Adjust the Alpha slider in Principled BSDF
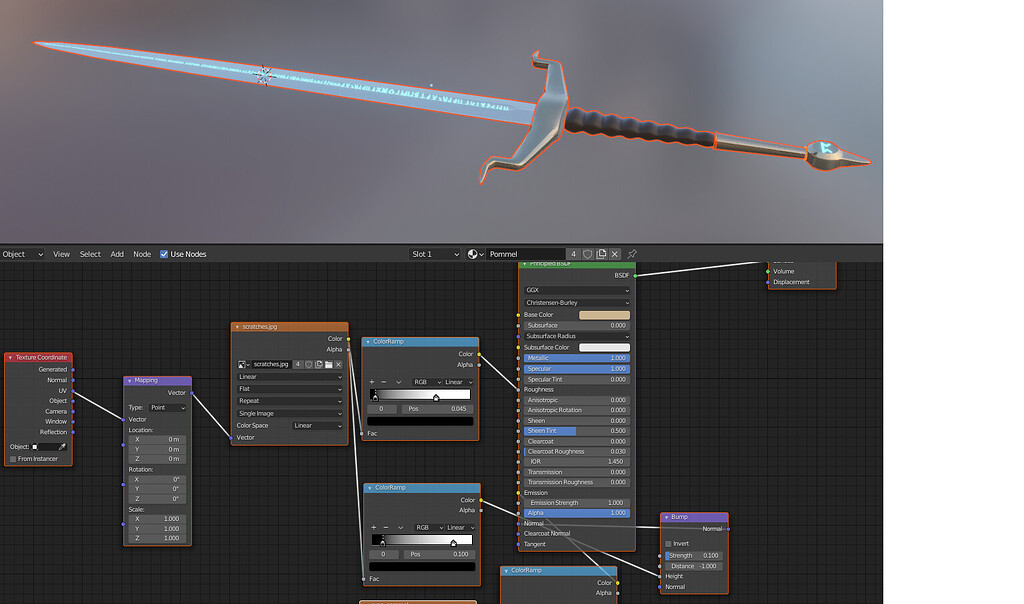Image resolution: width=1024 pixels, height=604 pixels. coord(577,513)
